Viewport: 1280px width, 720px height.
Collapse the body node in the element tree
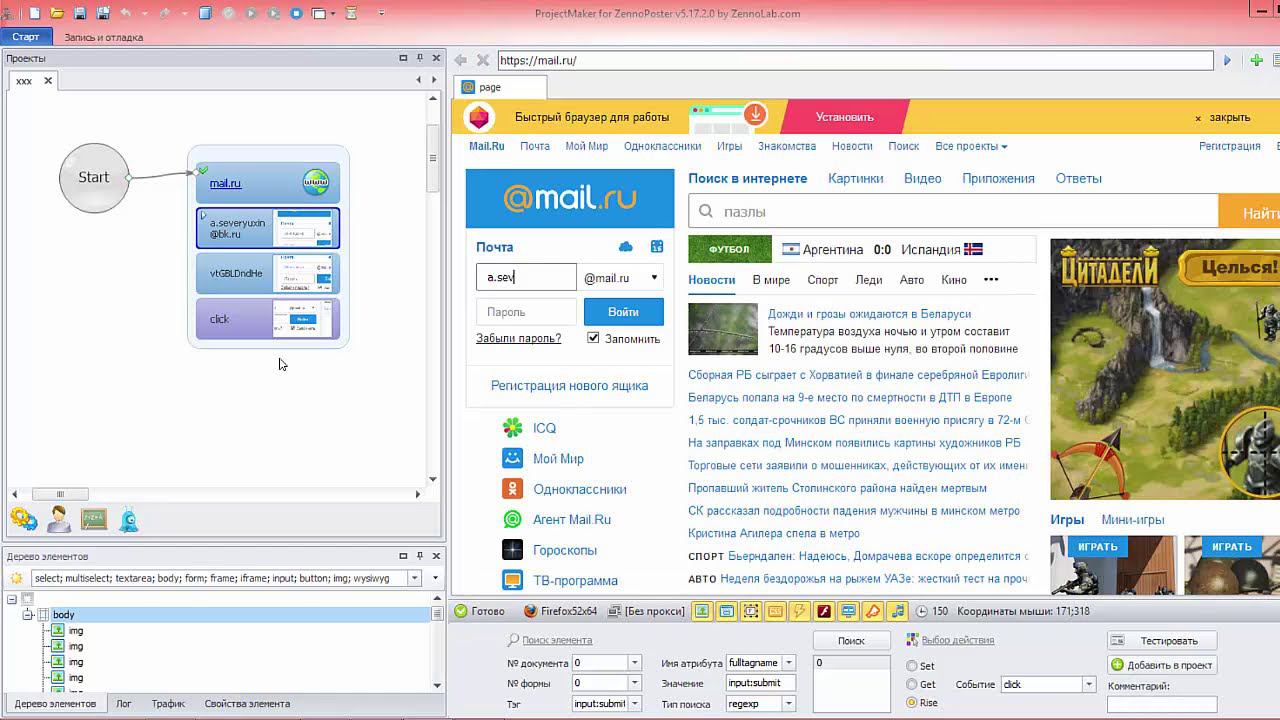tap(29, 615)
